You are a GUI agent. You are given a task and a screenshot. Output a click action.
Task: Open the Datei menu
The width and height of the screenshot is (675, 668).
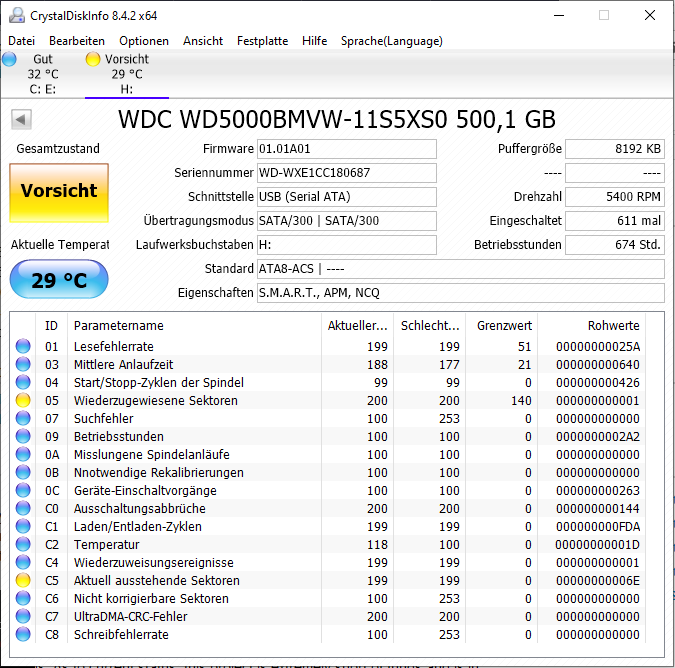[x=21, y=41]
